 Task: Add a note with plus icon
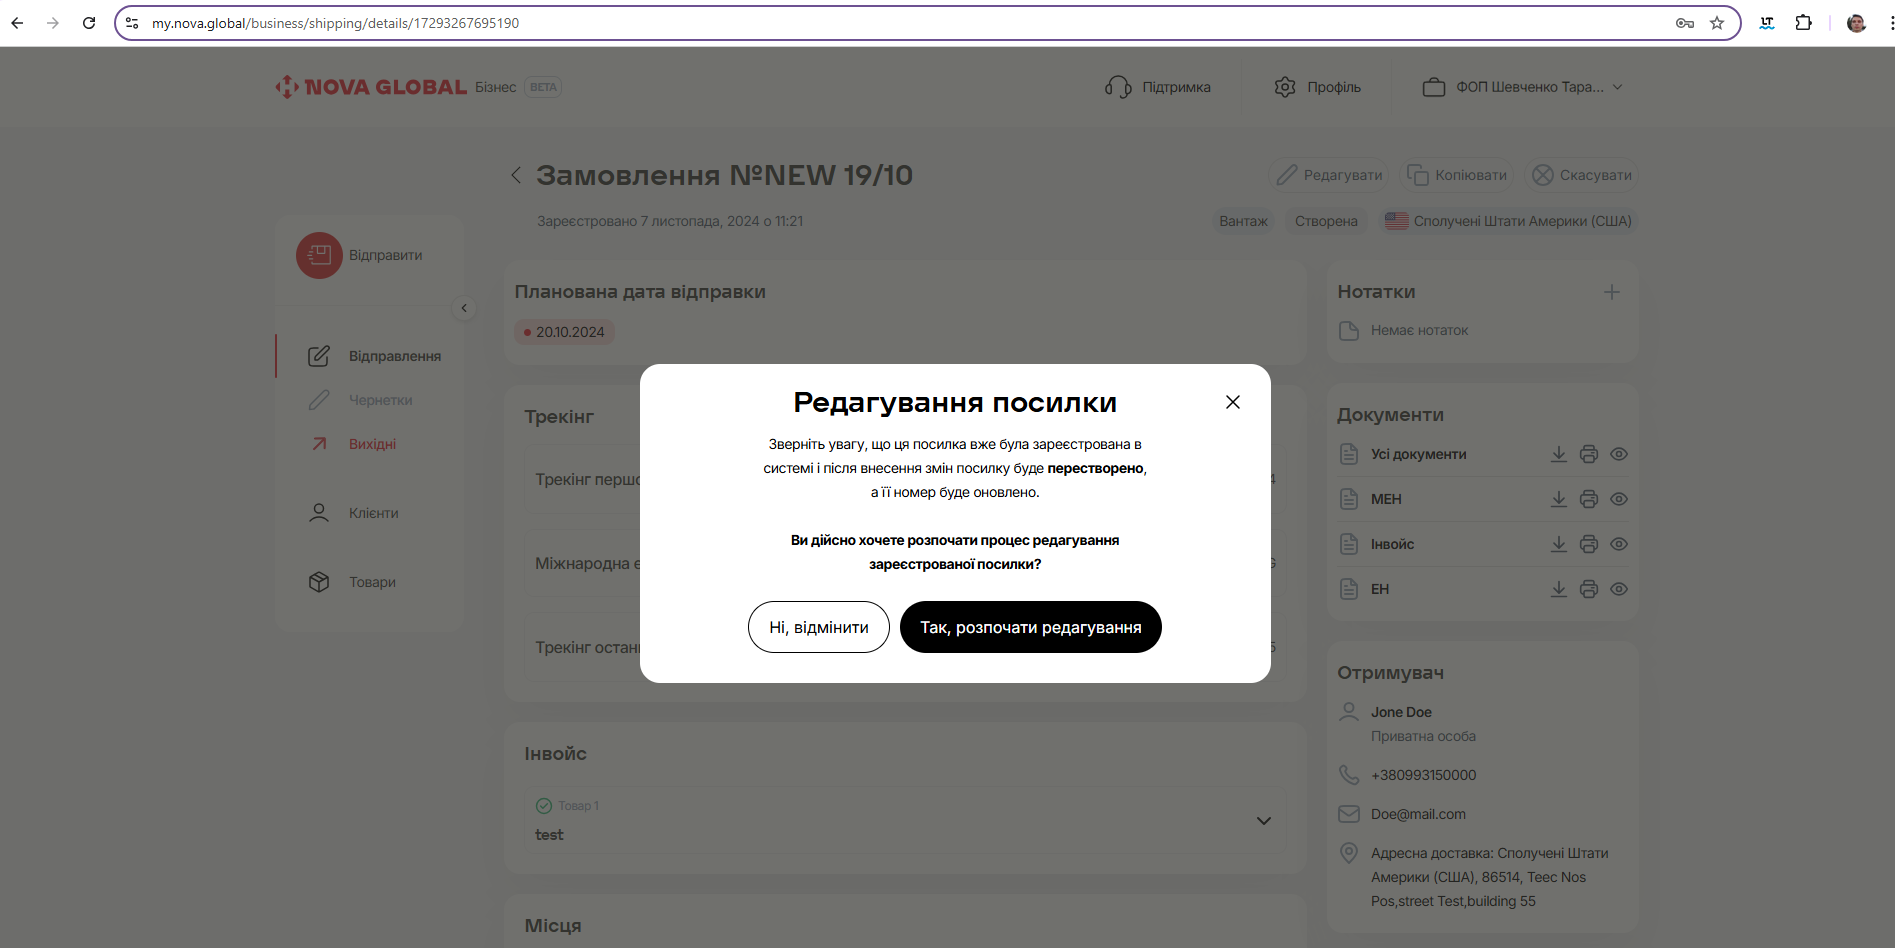coord(1611,292)
